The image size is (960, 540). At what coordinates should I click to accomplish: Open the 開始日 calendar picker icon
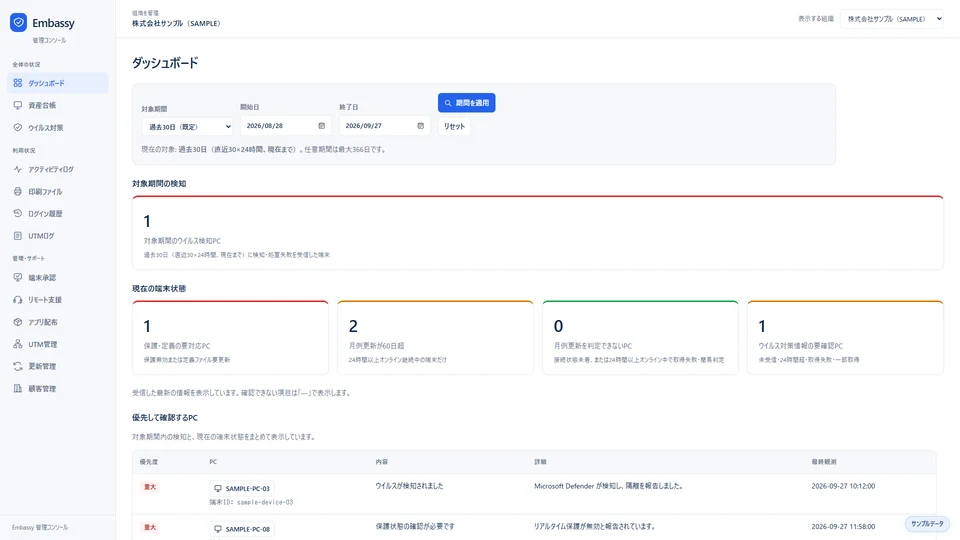point(321,126)
